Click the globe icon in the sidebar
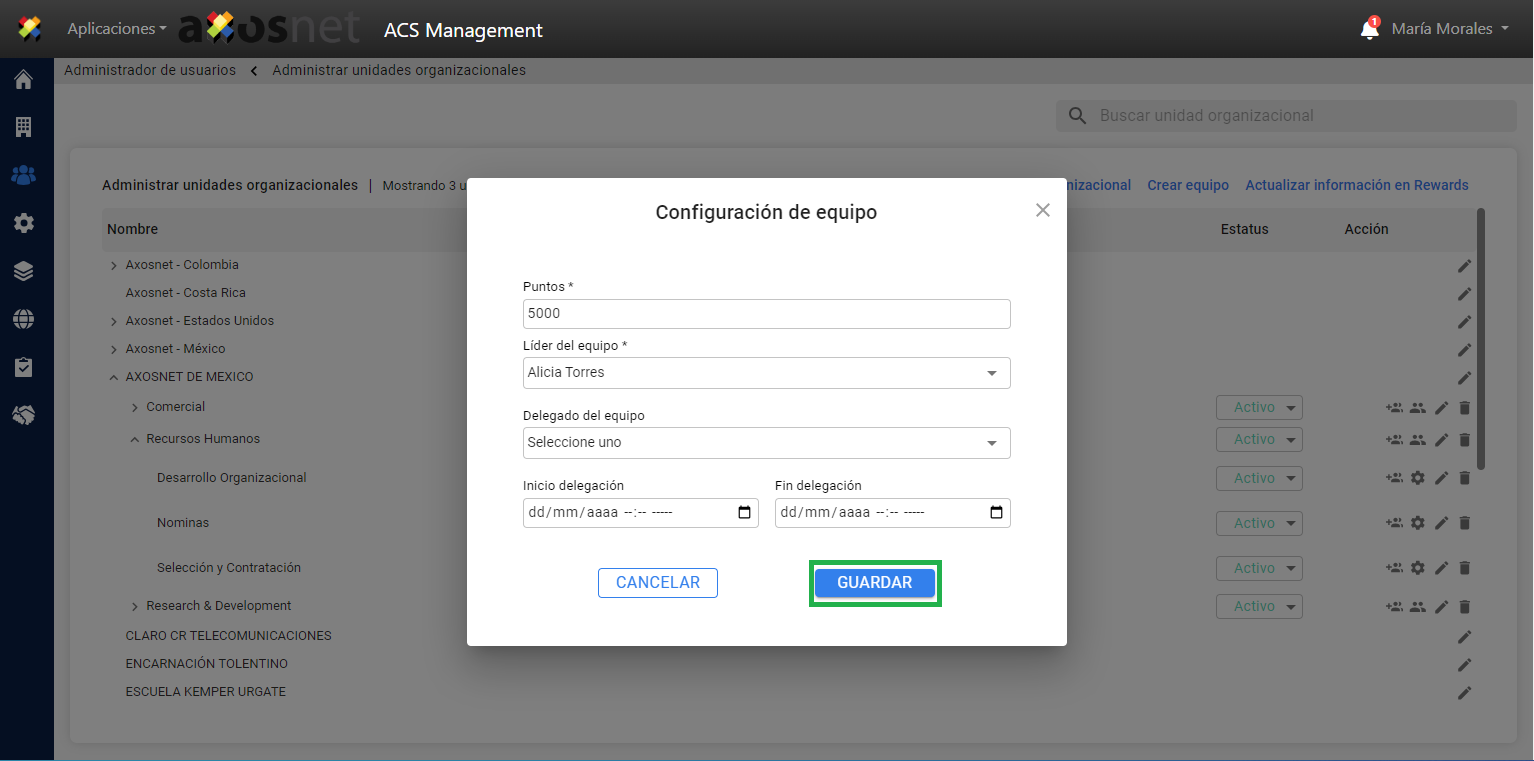 click(23, 319)
